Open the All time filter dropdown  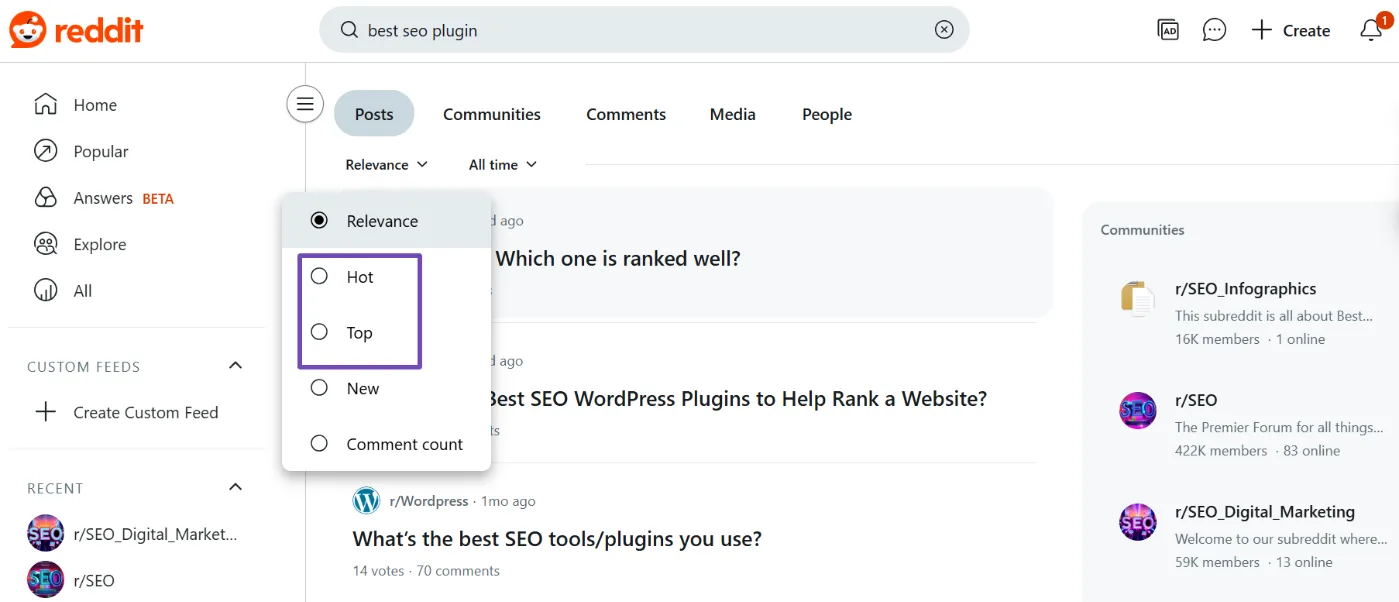(x=502, y=165)
